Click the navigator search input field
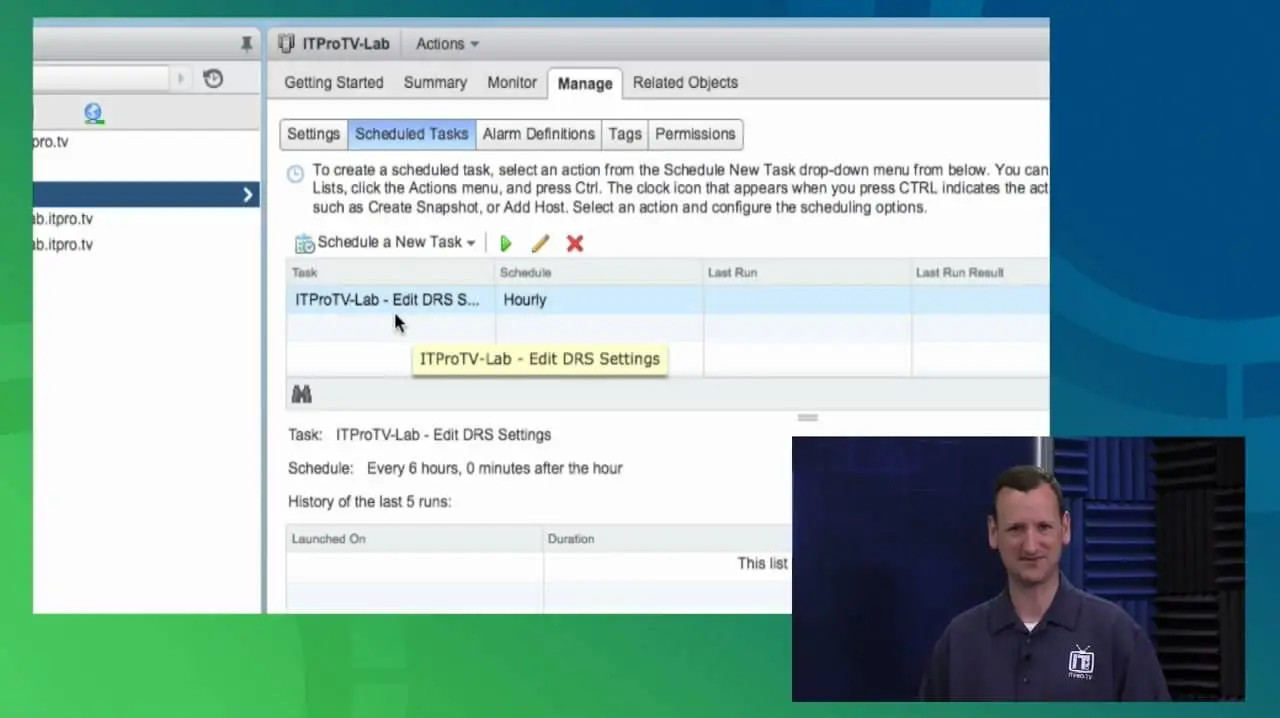The width and height of the screenshot is (1280, 718). 101,78
